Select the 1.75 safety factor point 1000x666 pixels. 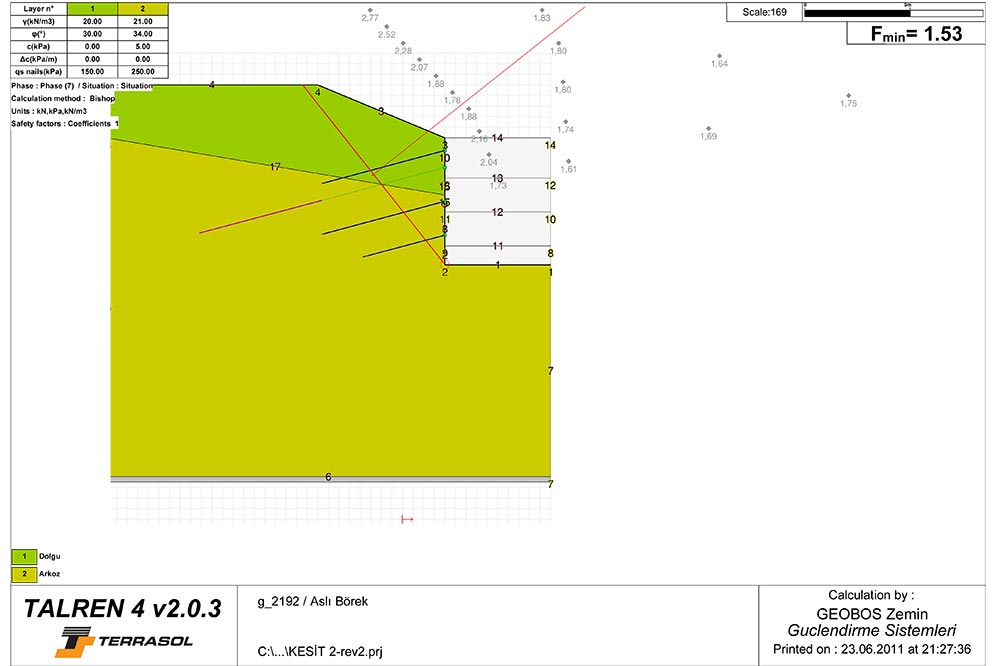click(x=848, y=96)
